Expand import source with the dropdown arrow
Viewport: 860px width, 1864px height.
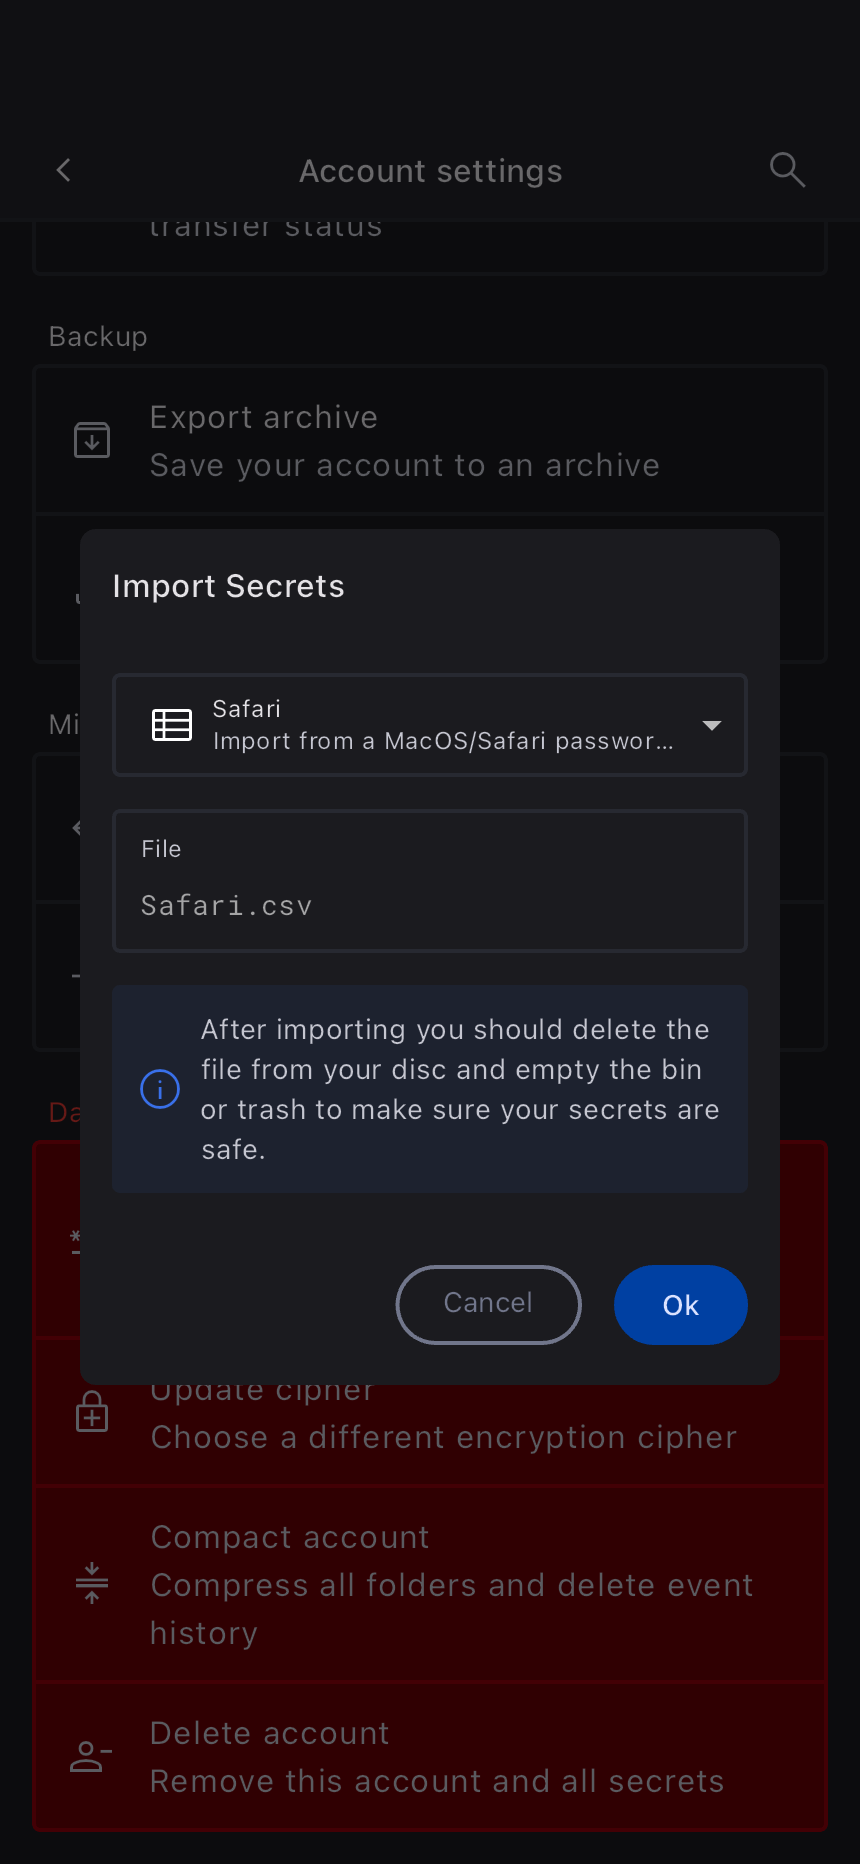(712, 725)
